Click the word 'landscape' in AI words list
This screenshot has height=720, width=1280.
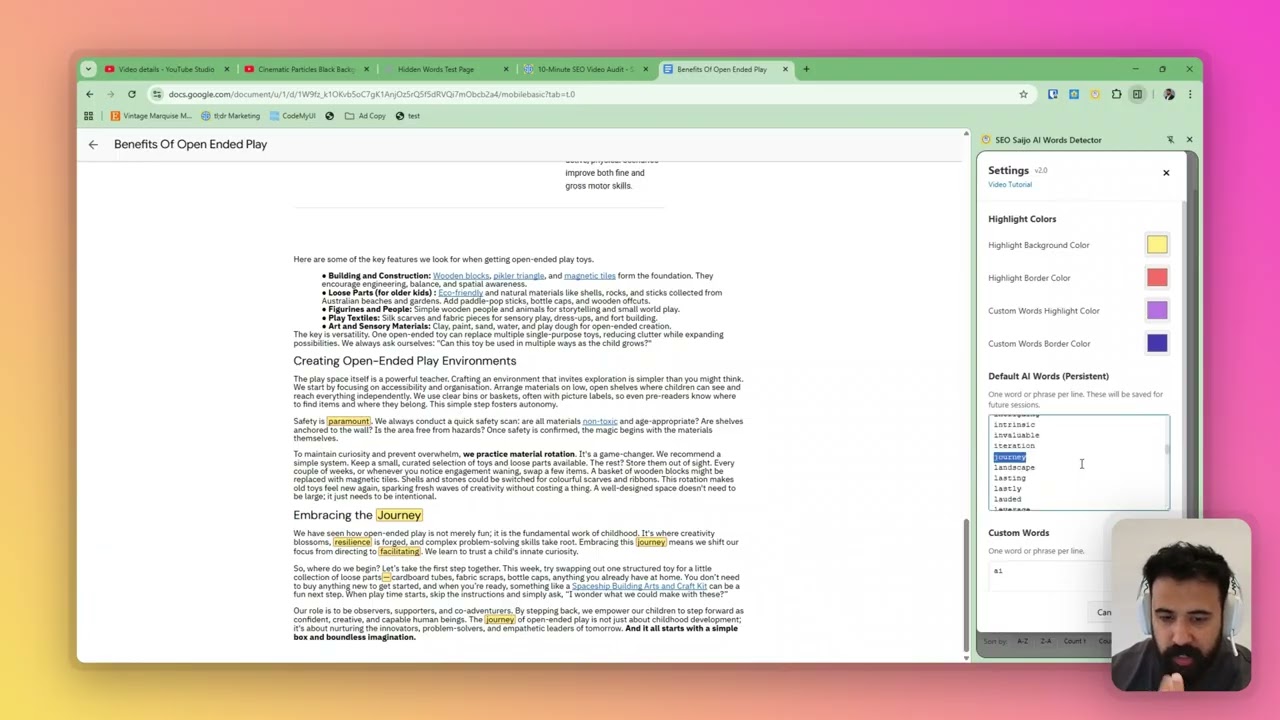click(x=1014, y=467)
